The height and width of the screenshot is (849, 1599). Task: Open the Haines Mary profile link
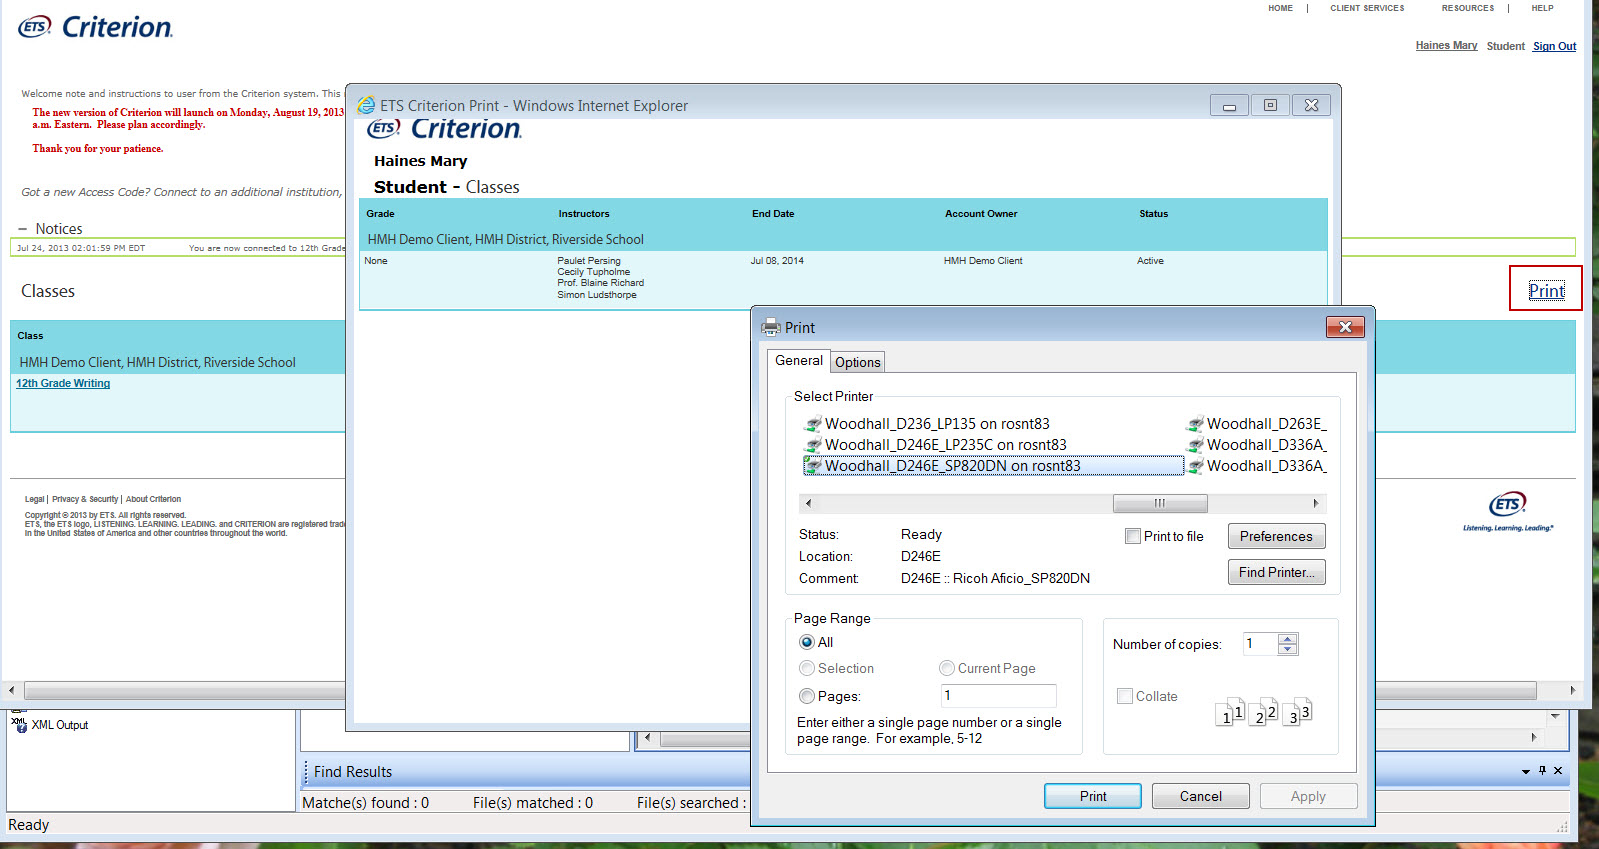pyautogui.click(x=1446, y=45)
